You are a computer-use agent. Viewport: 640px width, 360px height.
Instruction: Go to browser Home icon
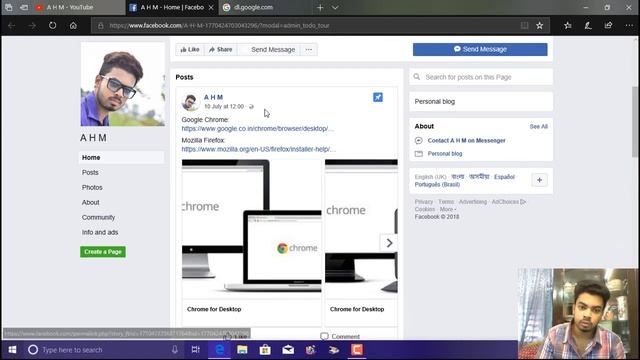[x=73, y=25]
